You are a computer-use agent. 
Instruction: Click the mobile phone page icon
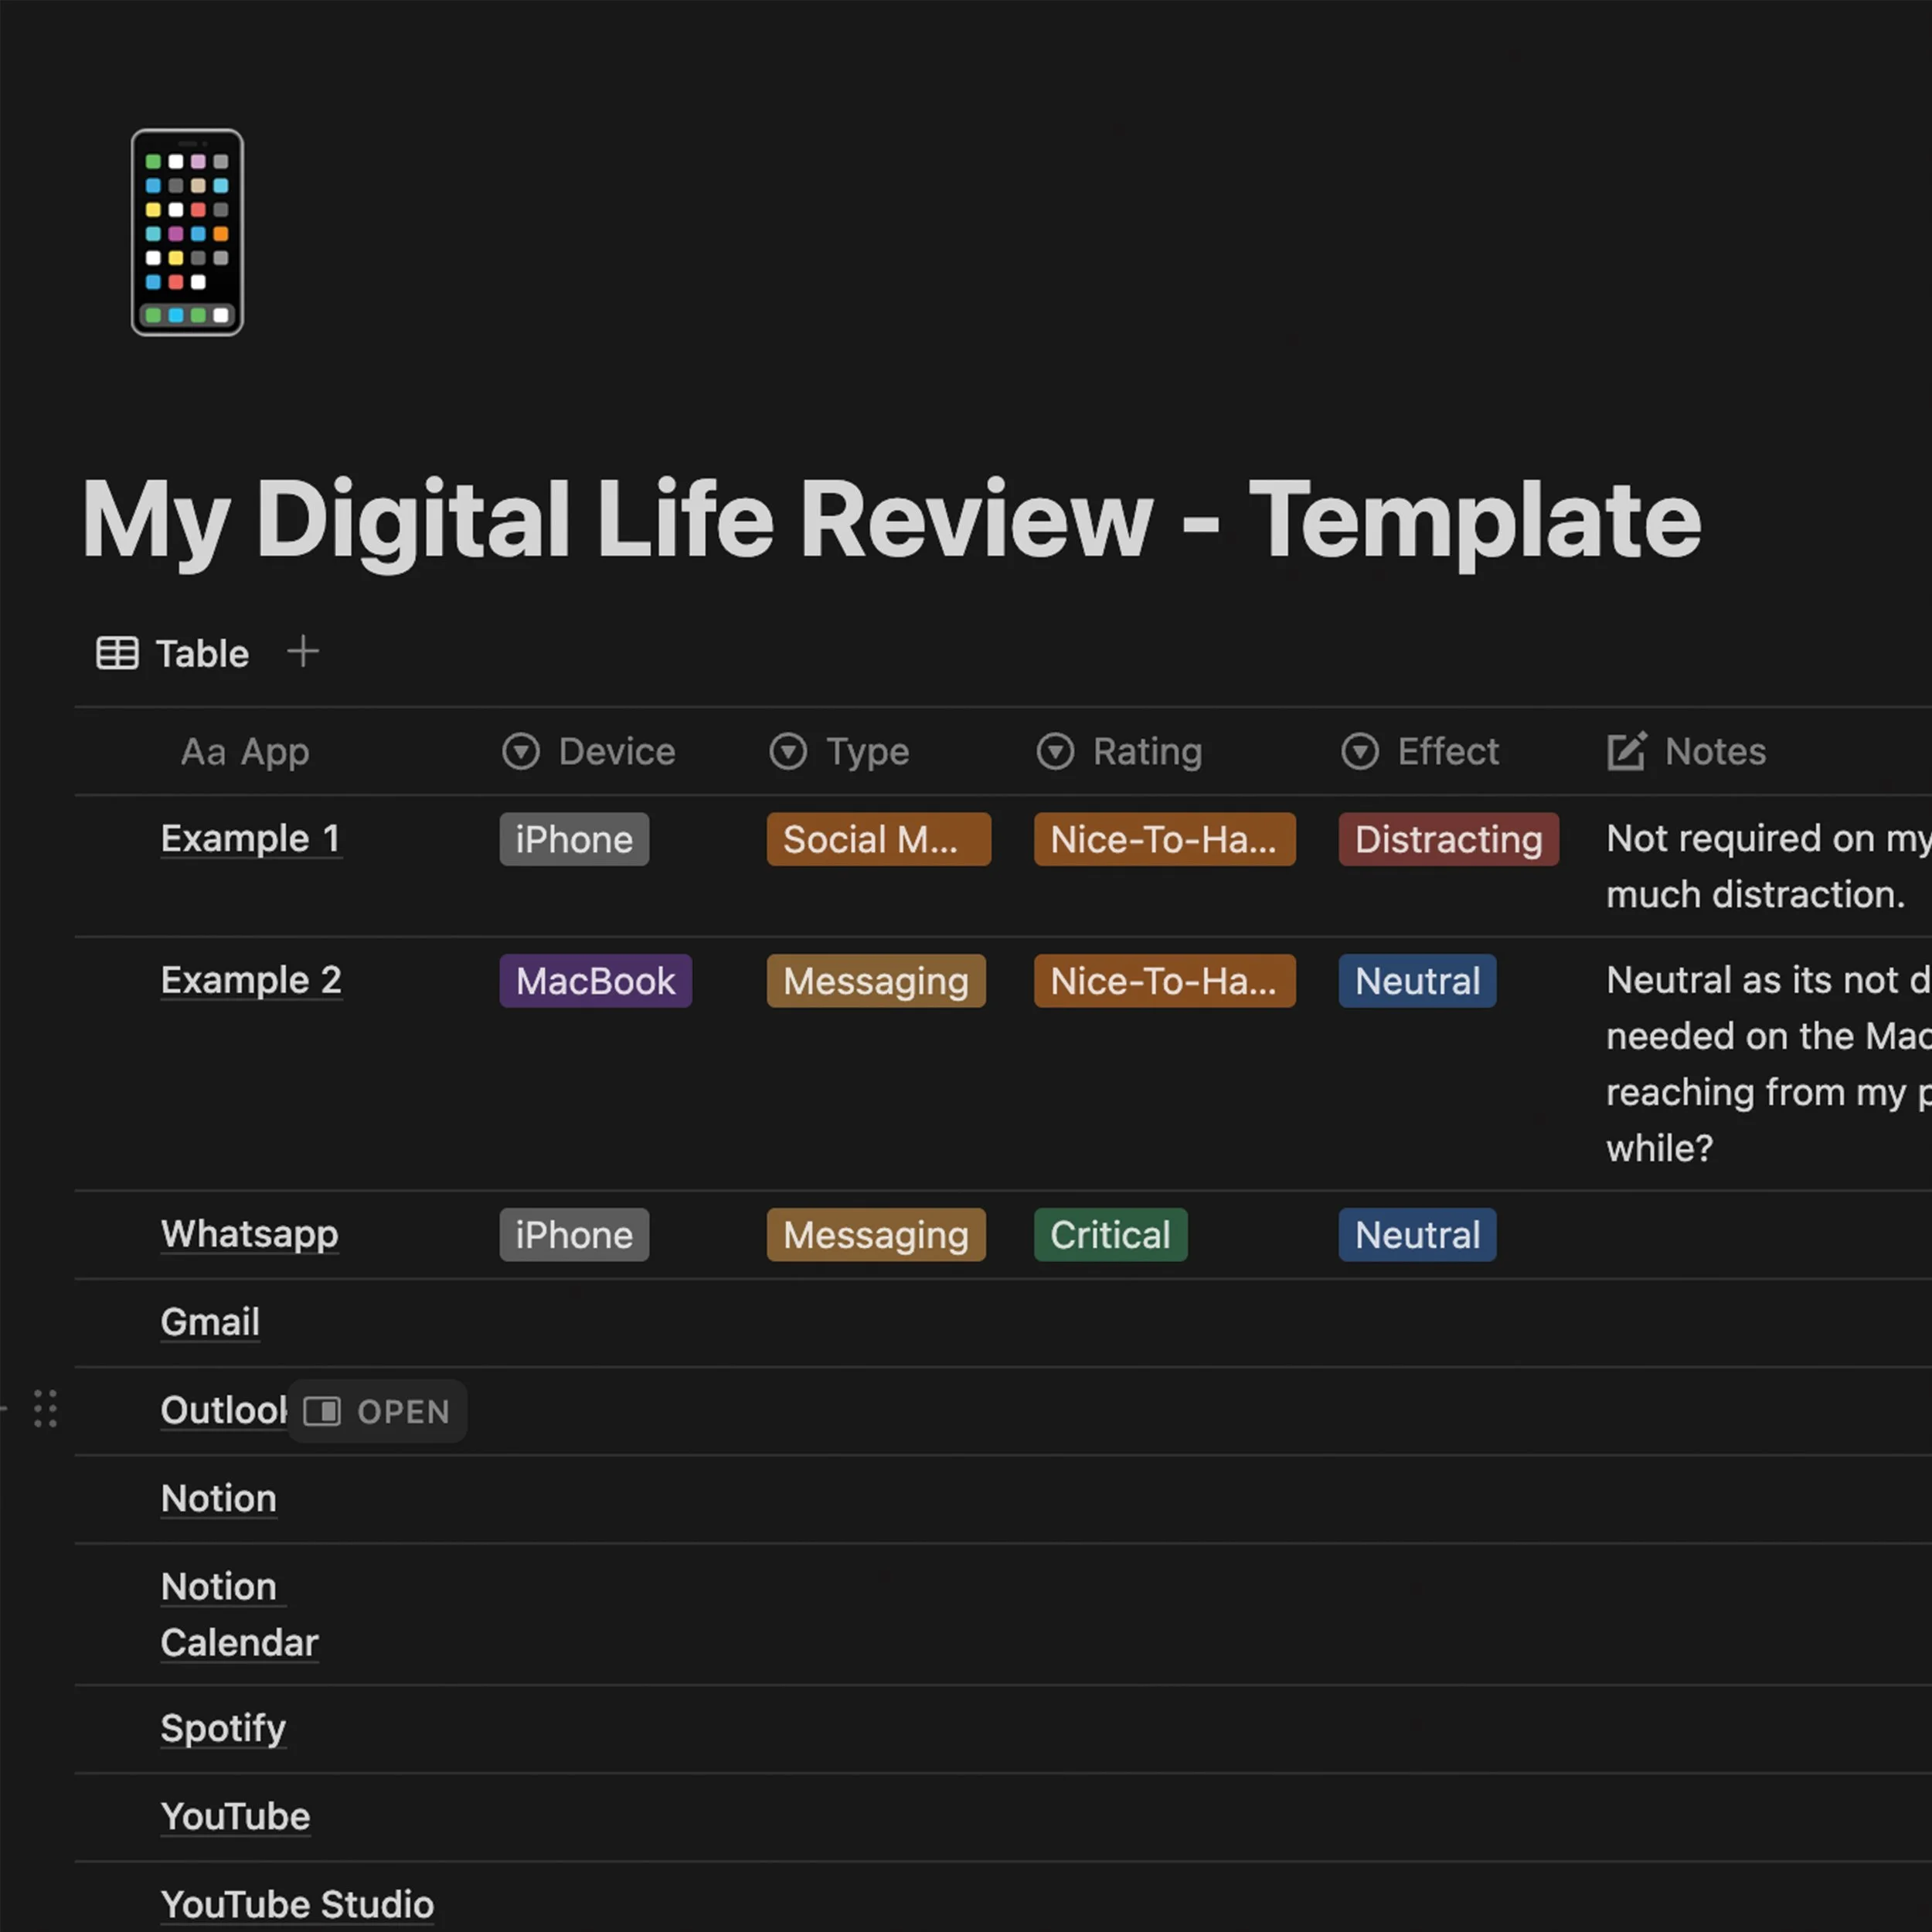187,232
